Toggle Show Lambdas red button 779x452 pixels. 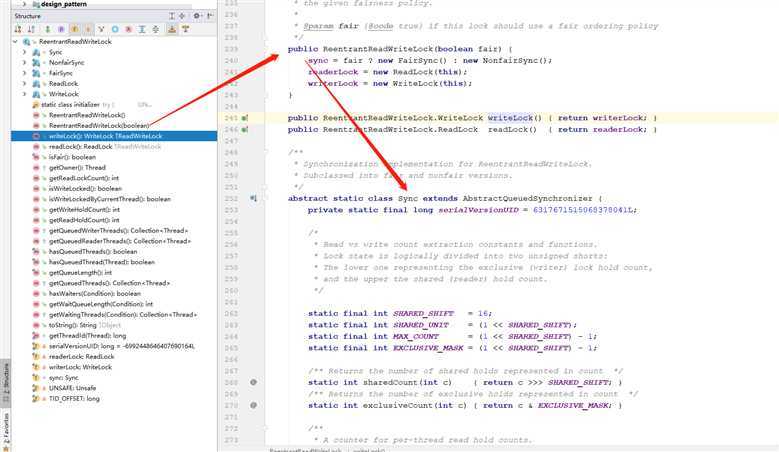(128, 29)
